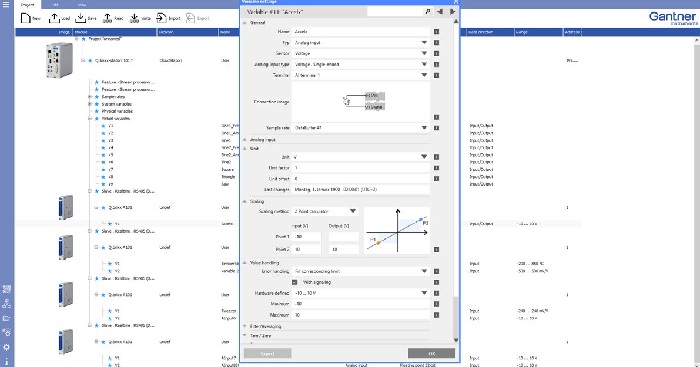700x367 pixels.
Task: Click the info icon beside Name field
Action: [x=436, y=32]
